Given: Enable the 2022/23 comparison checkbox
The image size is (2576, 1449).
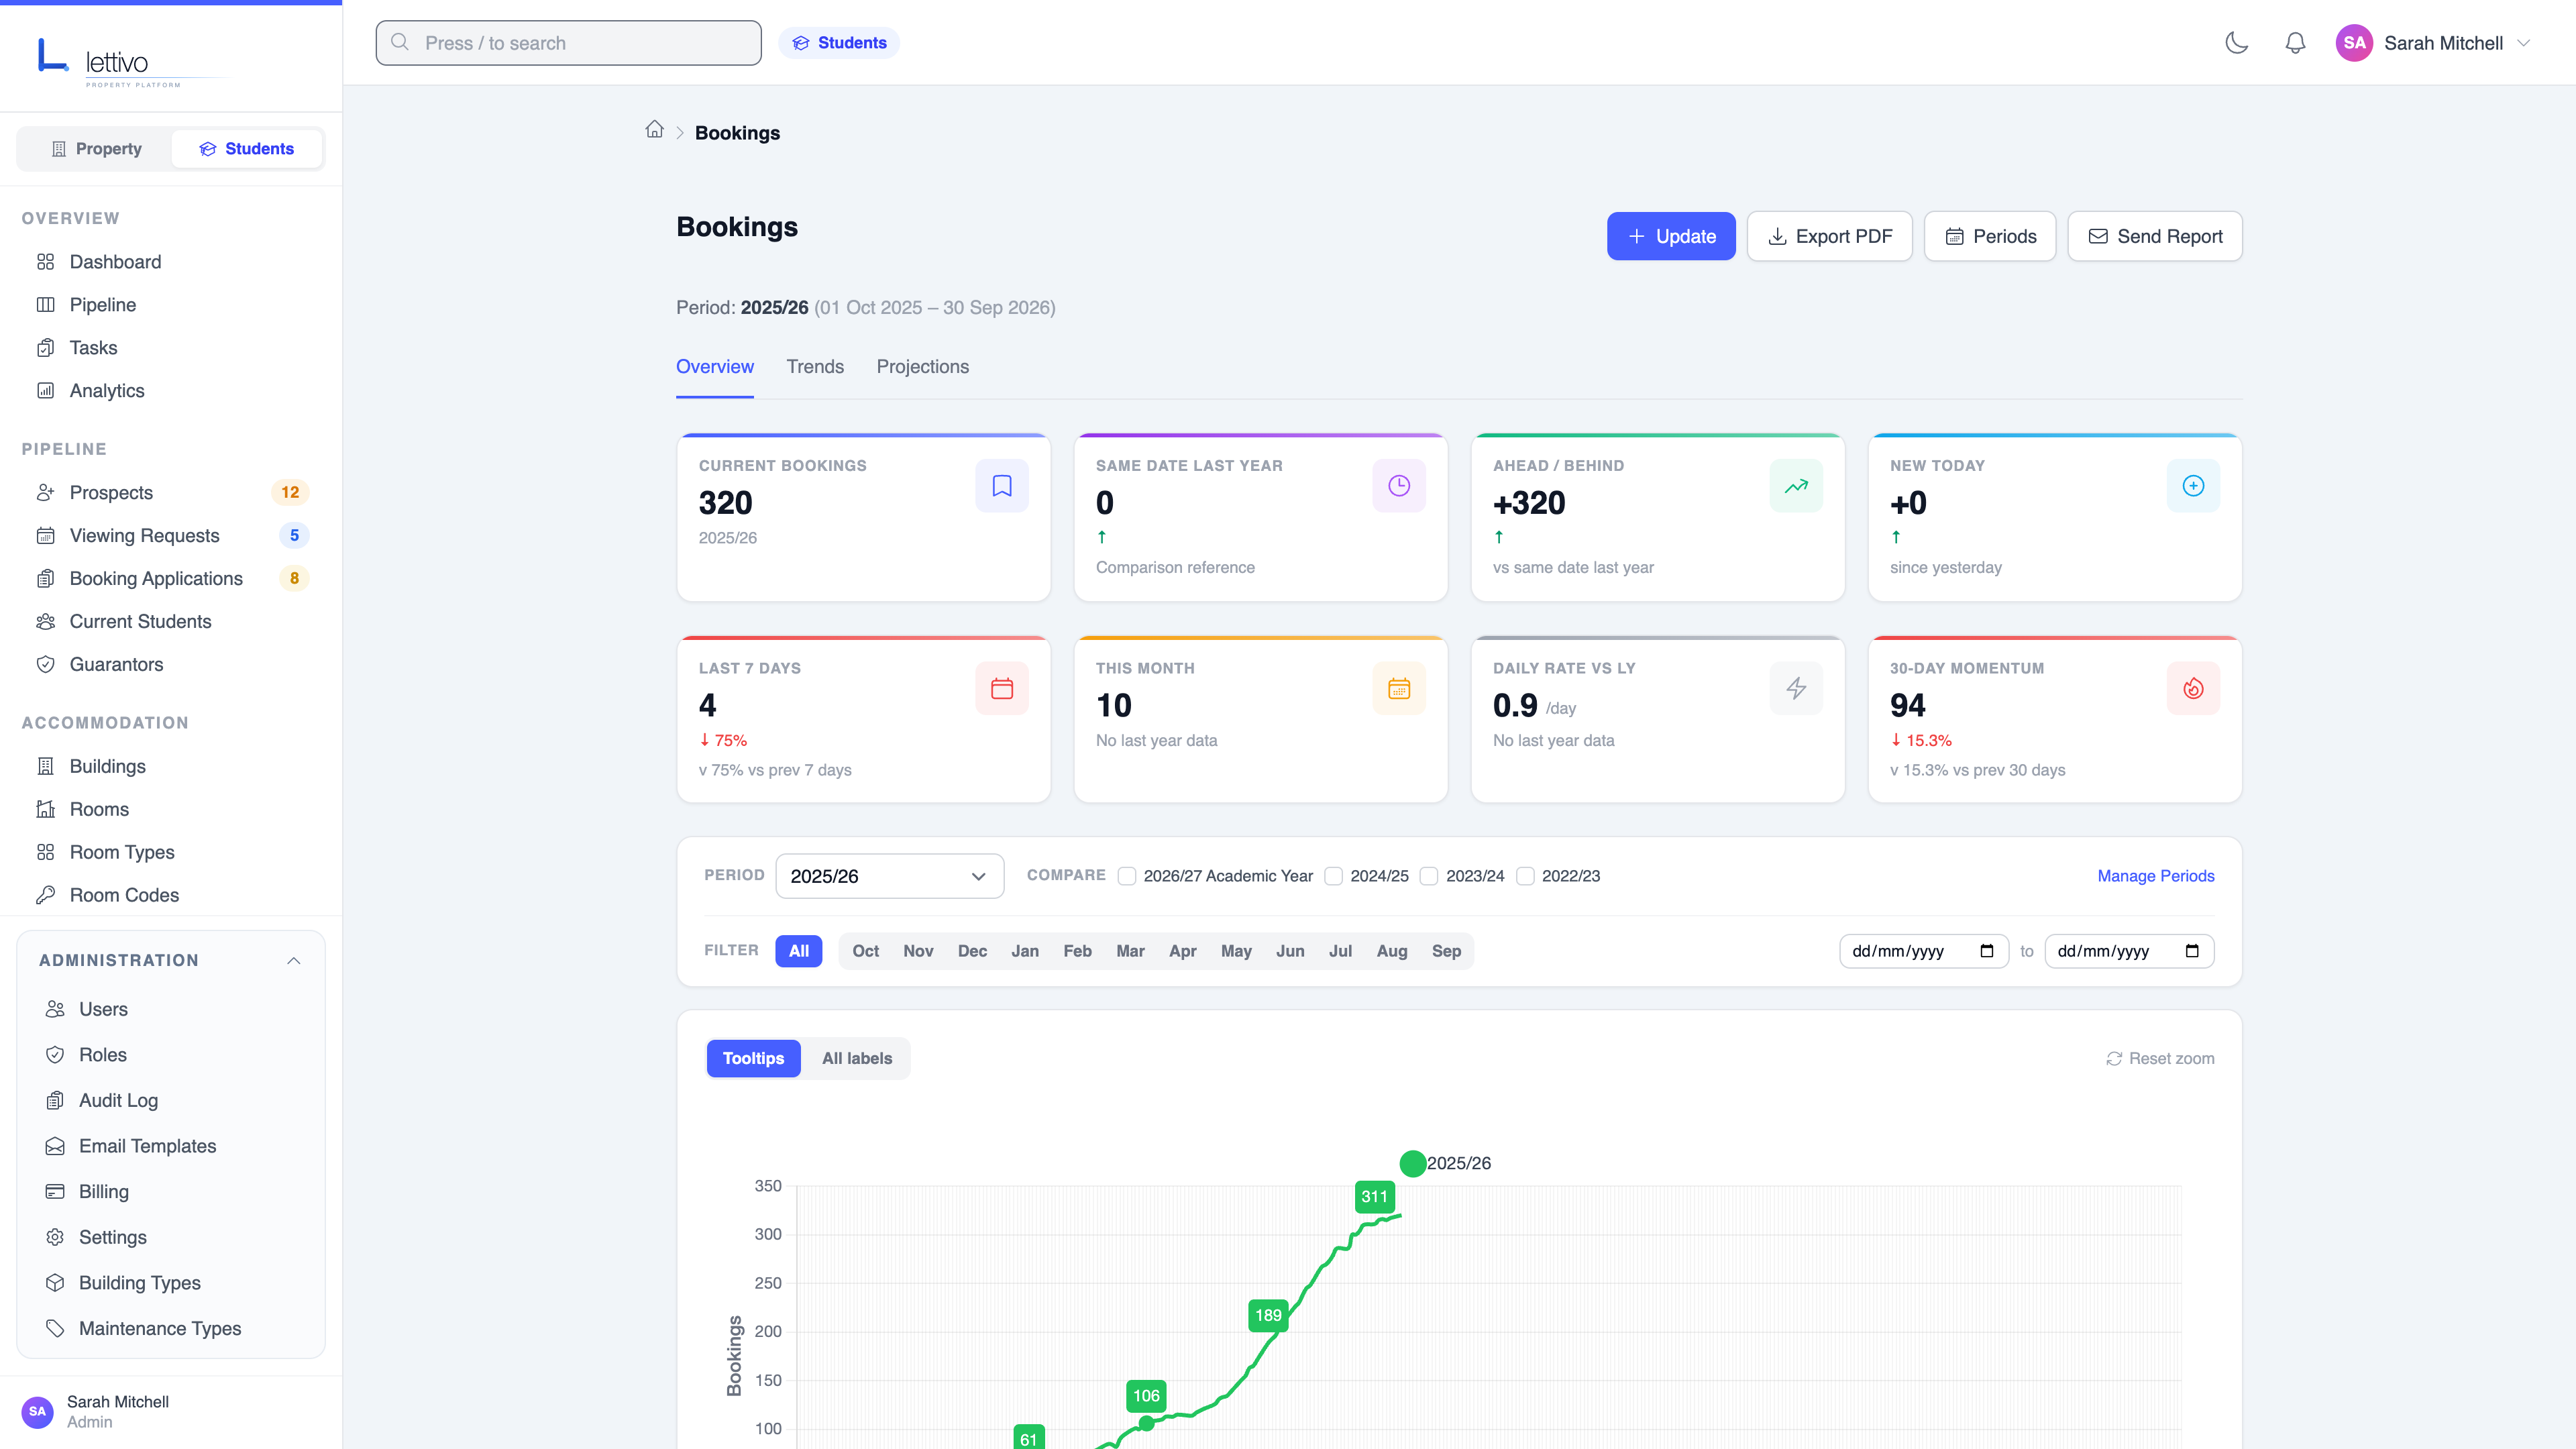Looking at the screenshot, I should tap(1525, 876).
